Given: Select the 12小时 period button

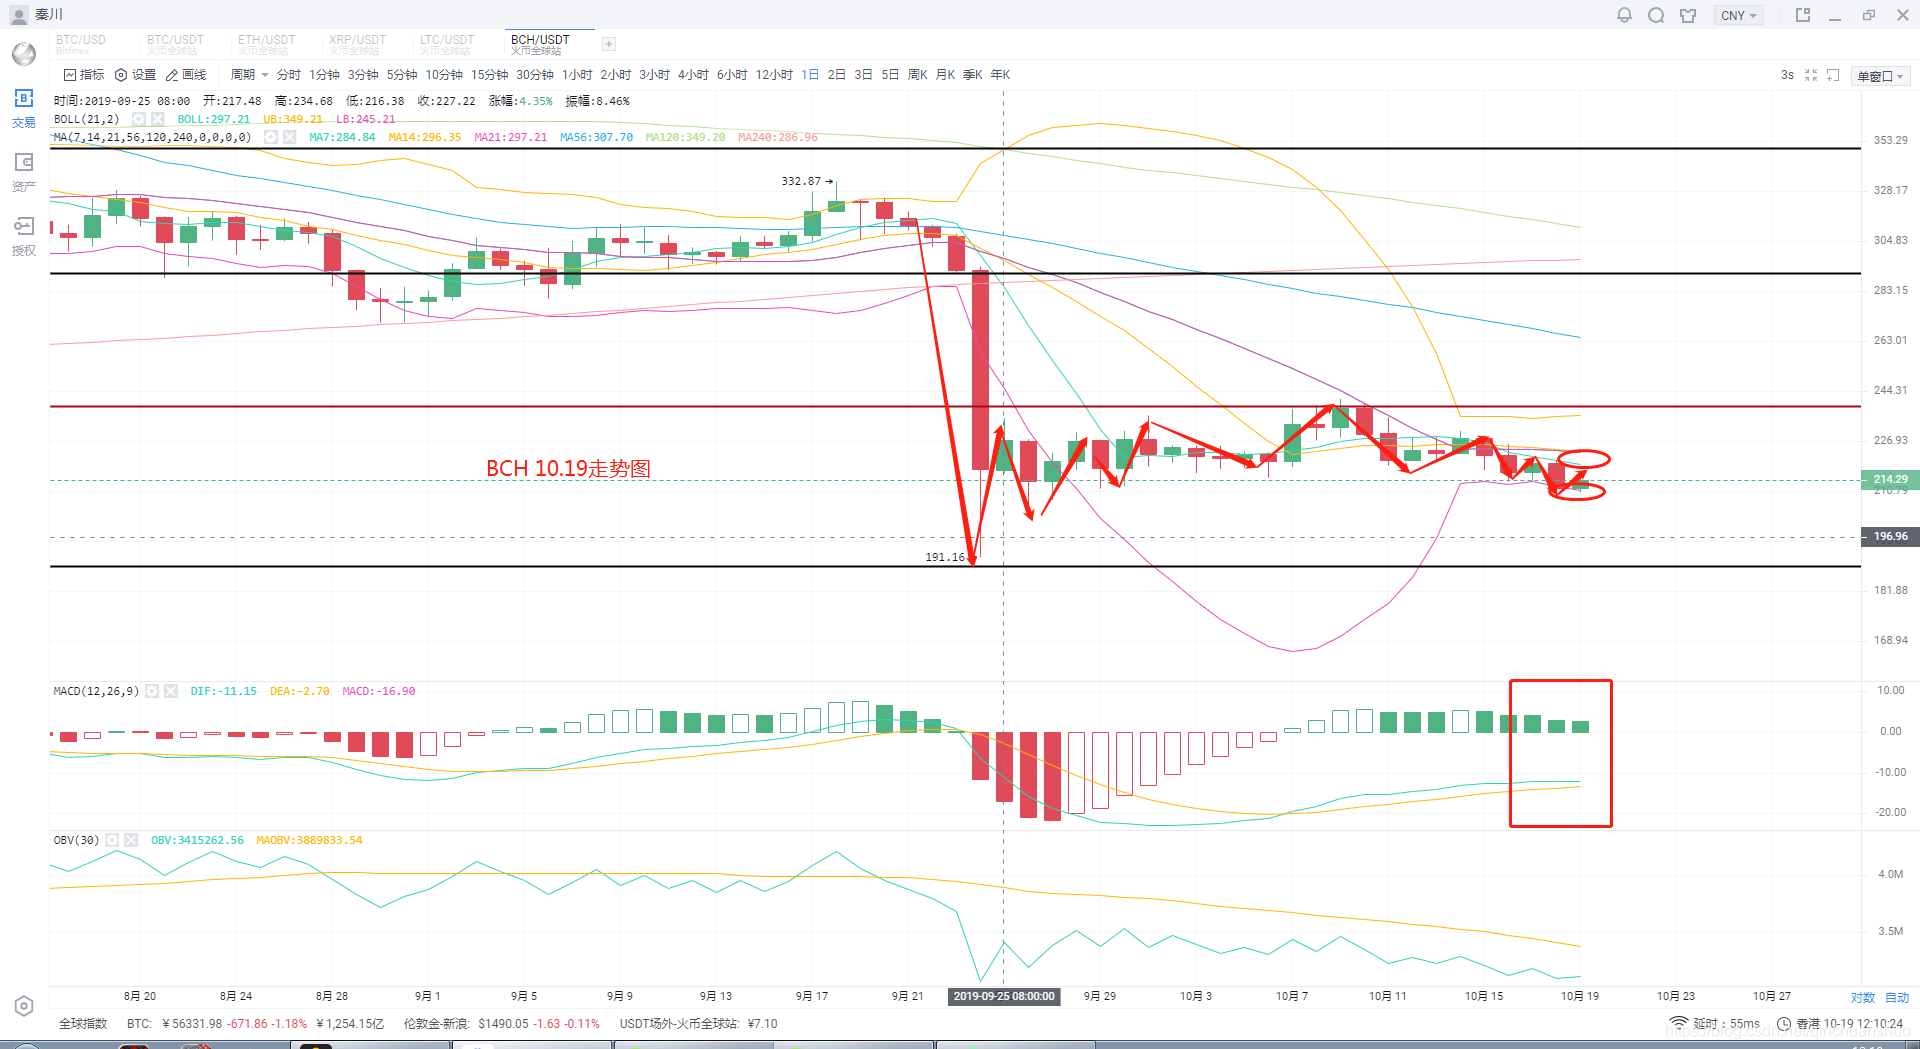Looking at the screenshot, I should (774, 75).
